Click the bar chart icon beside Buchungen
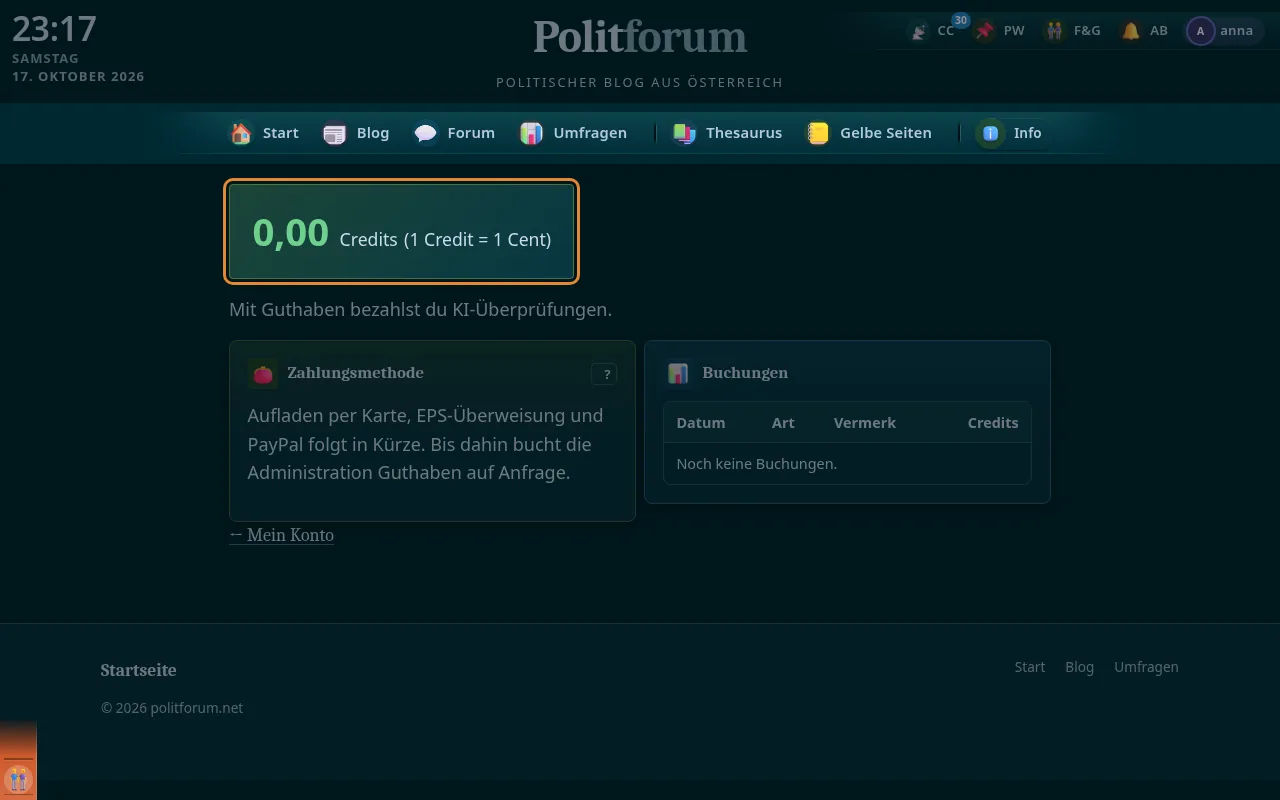This screenshot has width=1280, height=800. pos(678,374)
